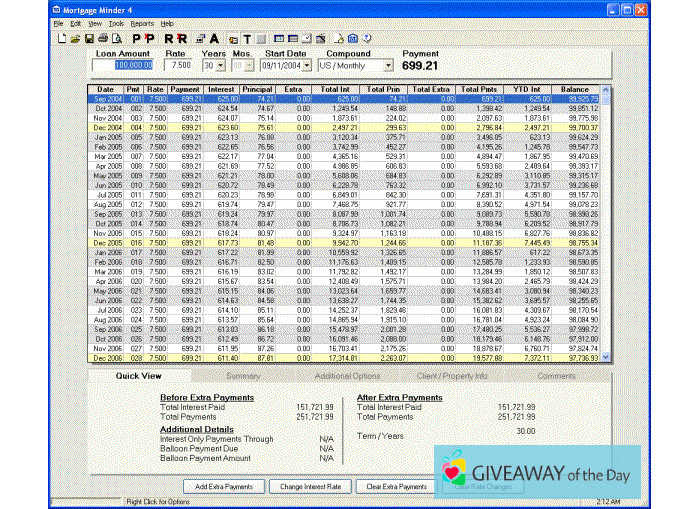Switch to the Summary tab
700x509 pixels.
[243, 376]
